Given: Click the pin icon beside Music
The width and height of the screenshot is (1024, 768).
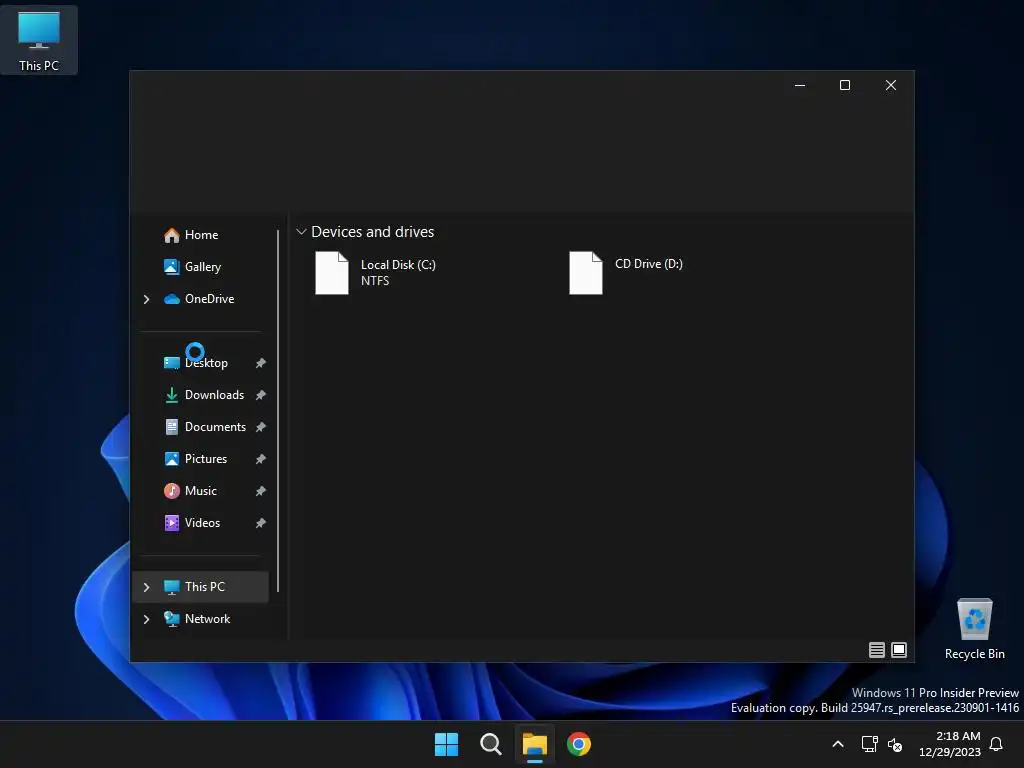Looking at the screenshot, I should coord(261,491).
